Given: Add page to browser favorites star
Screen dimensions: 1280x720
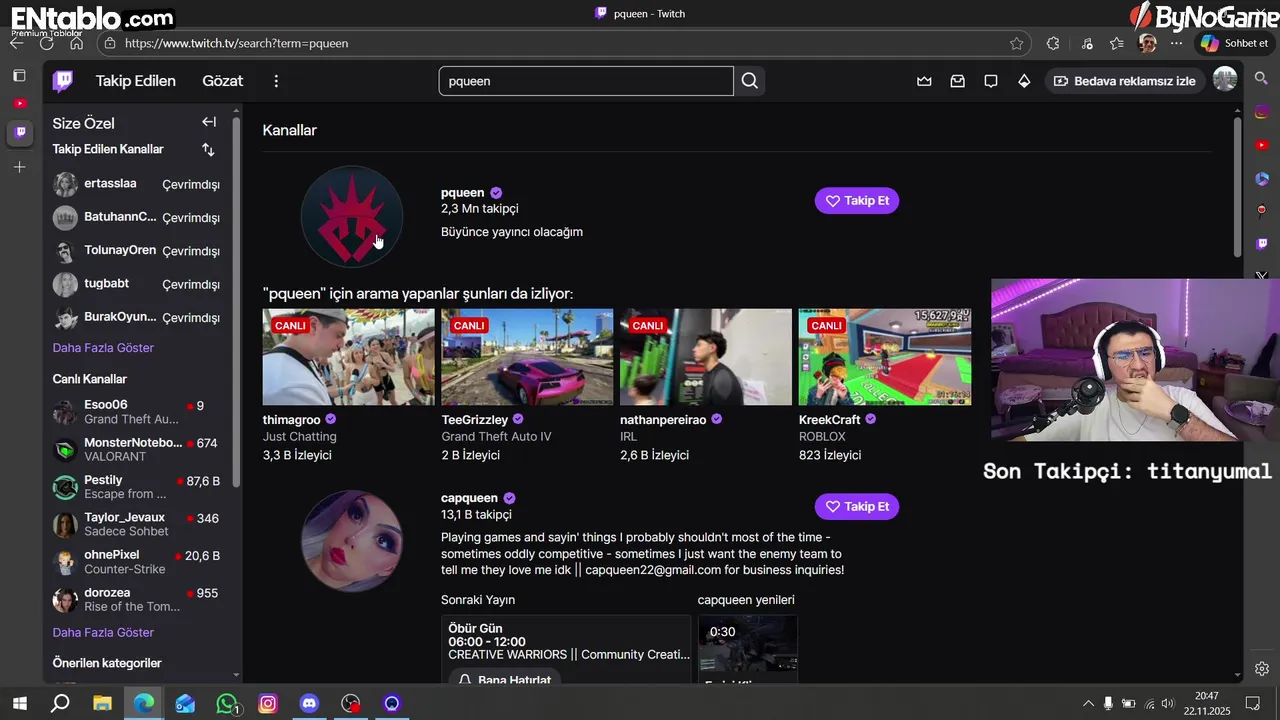Looking at the screenshot, I should coord(1017,43).
